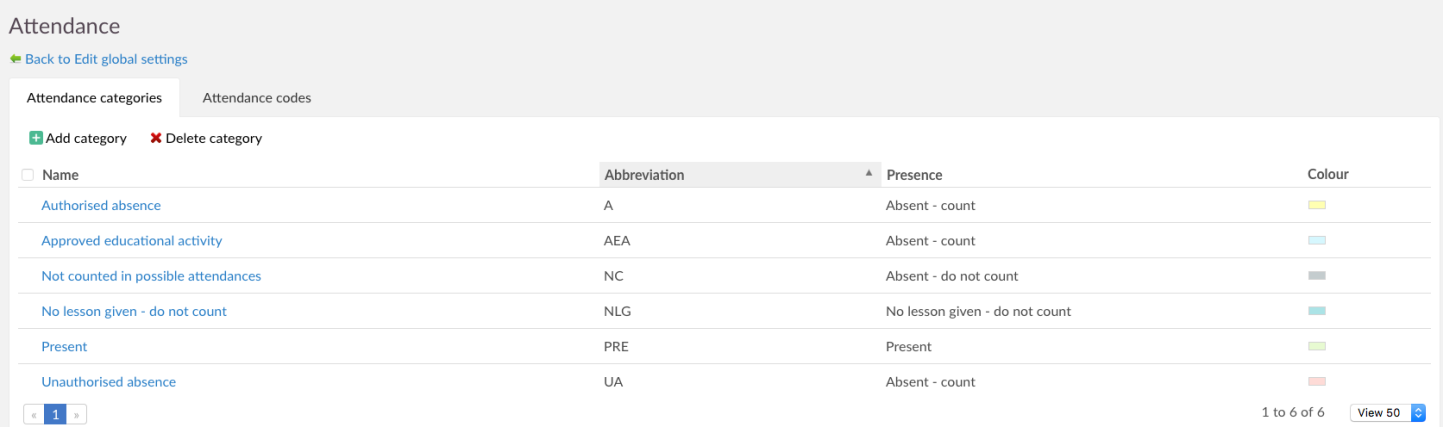
Task: Select the Attendance categories tab
Action: (x=94, y=98)
